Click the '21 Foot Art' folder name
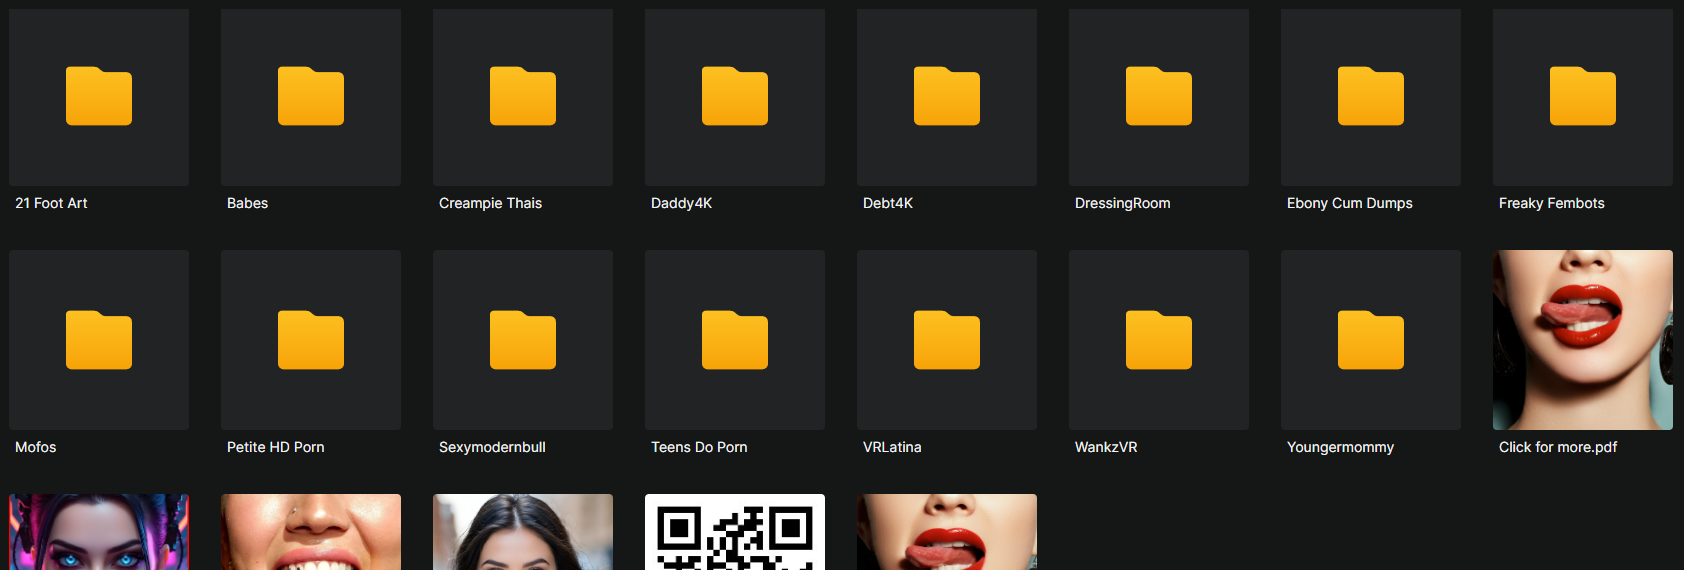This screenshot has height=570, width=1684. click(x=51, y=203)
